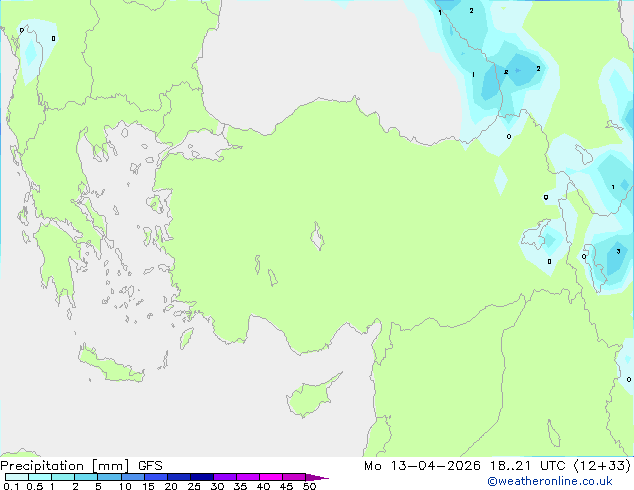The image size is (634, 490).
Task: Click the '3' precipitation value on the map
Action: (618, 251)
